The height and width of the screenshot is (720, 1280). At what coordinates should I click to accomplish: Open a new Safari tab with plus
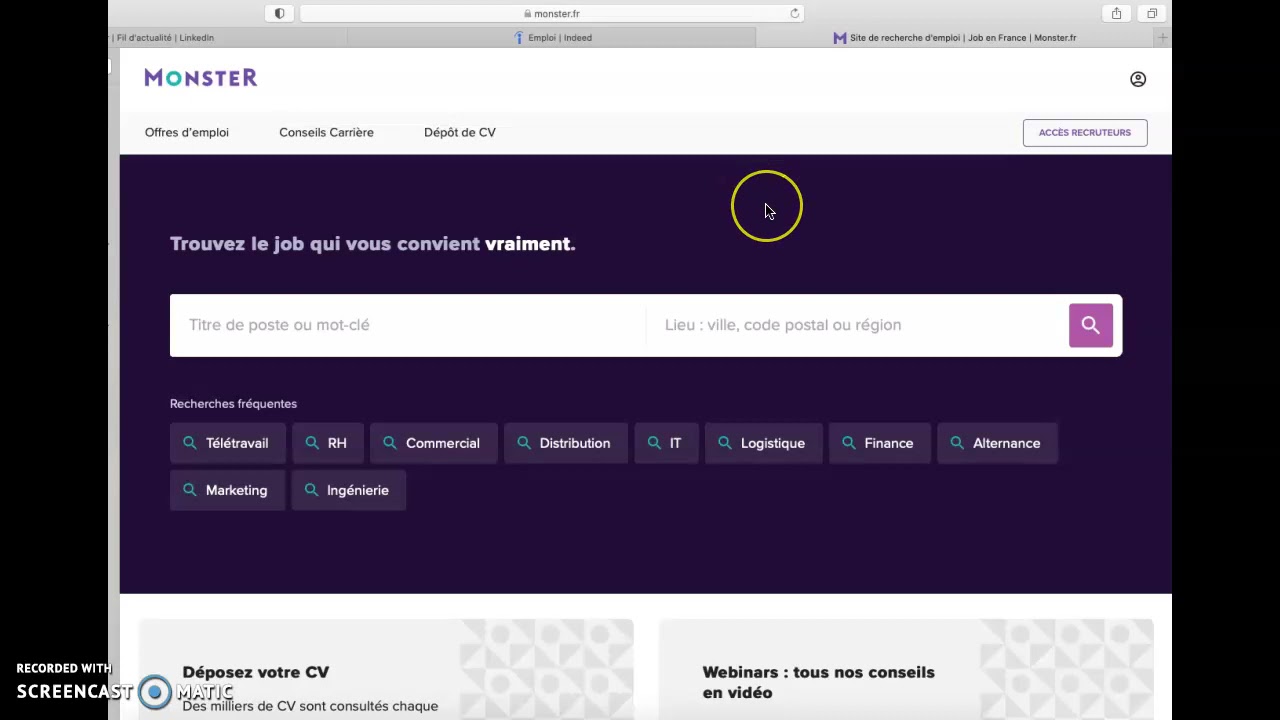[x=1163, y=38]
